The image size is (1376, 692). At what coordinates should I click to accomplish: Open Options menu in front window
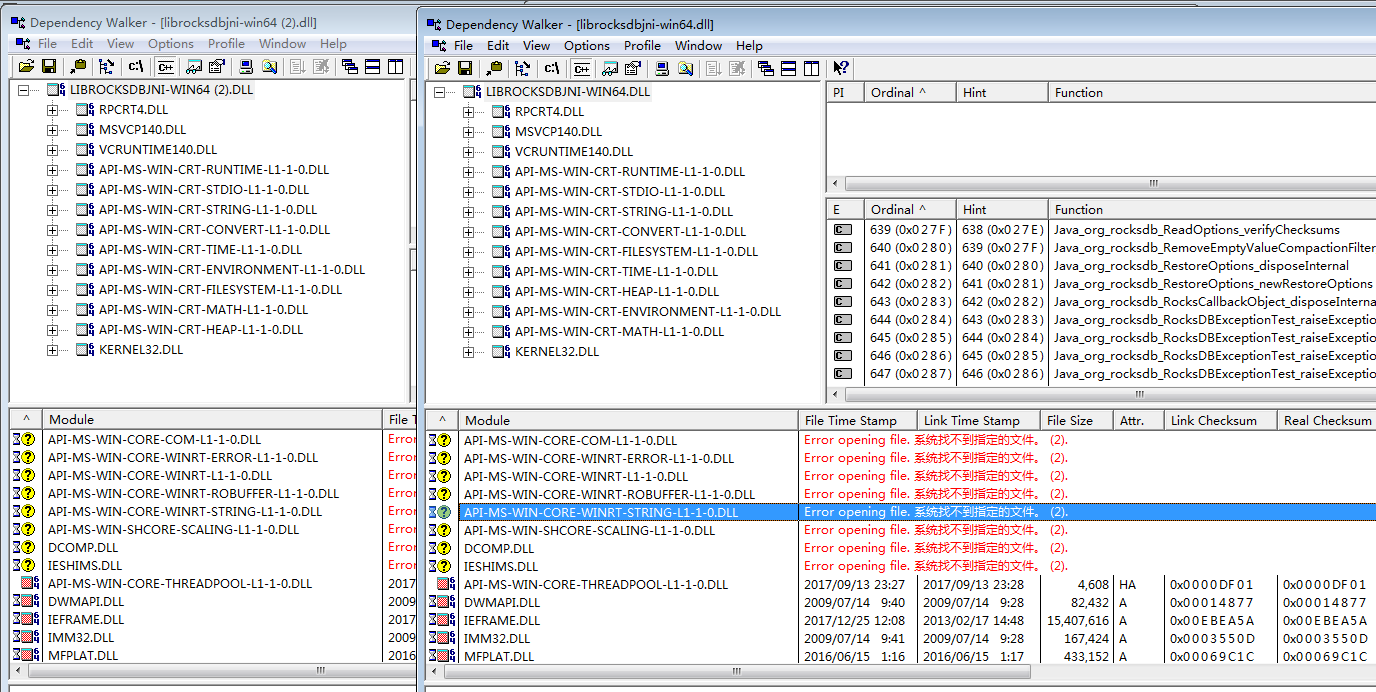[586, 45]
